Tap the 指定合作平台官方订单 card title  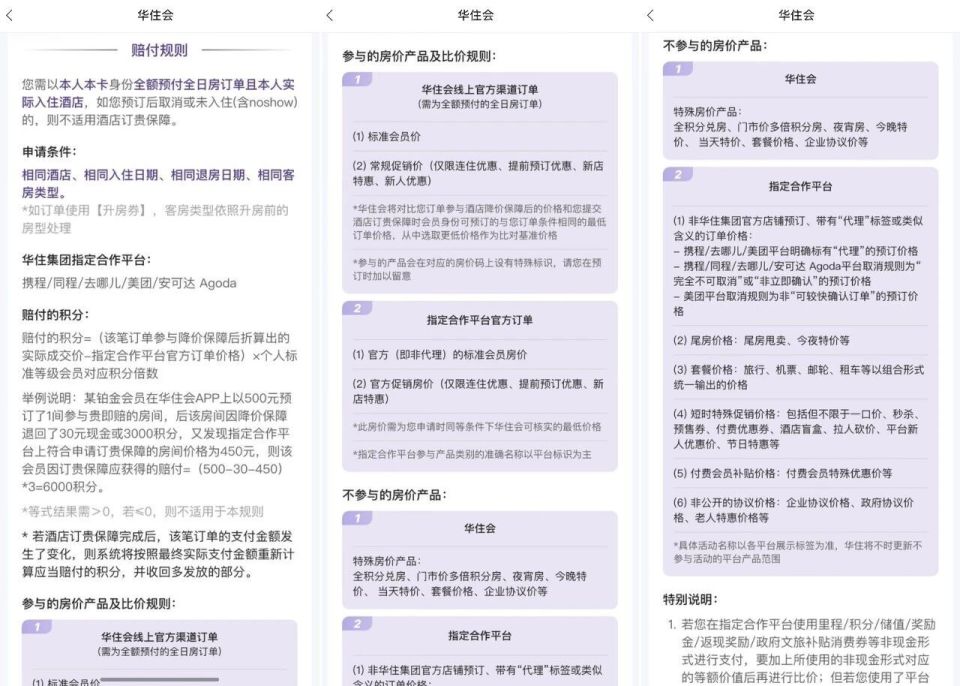click(x=479, y=320)
